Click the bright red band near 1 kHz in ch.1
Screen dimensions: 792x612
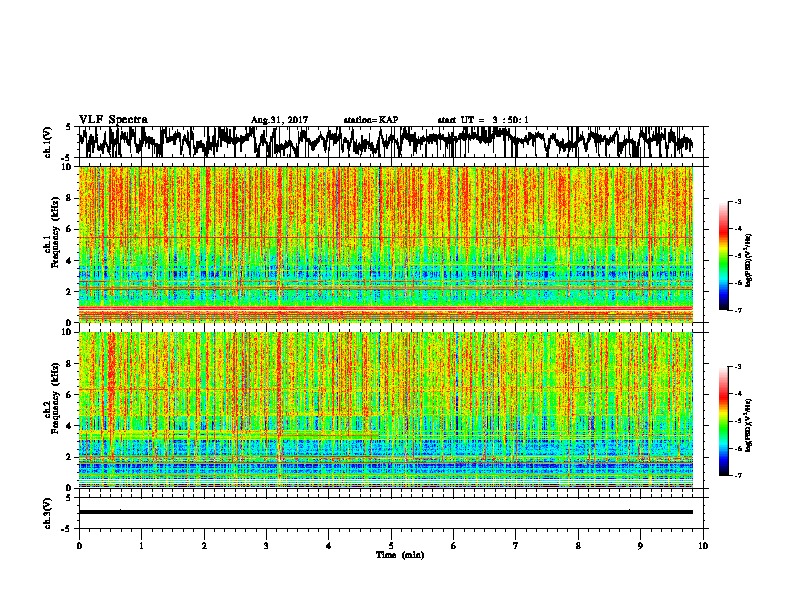coord(386,308)
